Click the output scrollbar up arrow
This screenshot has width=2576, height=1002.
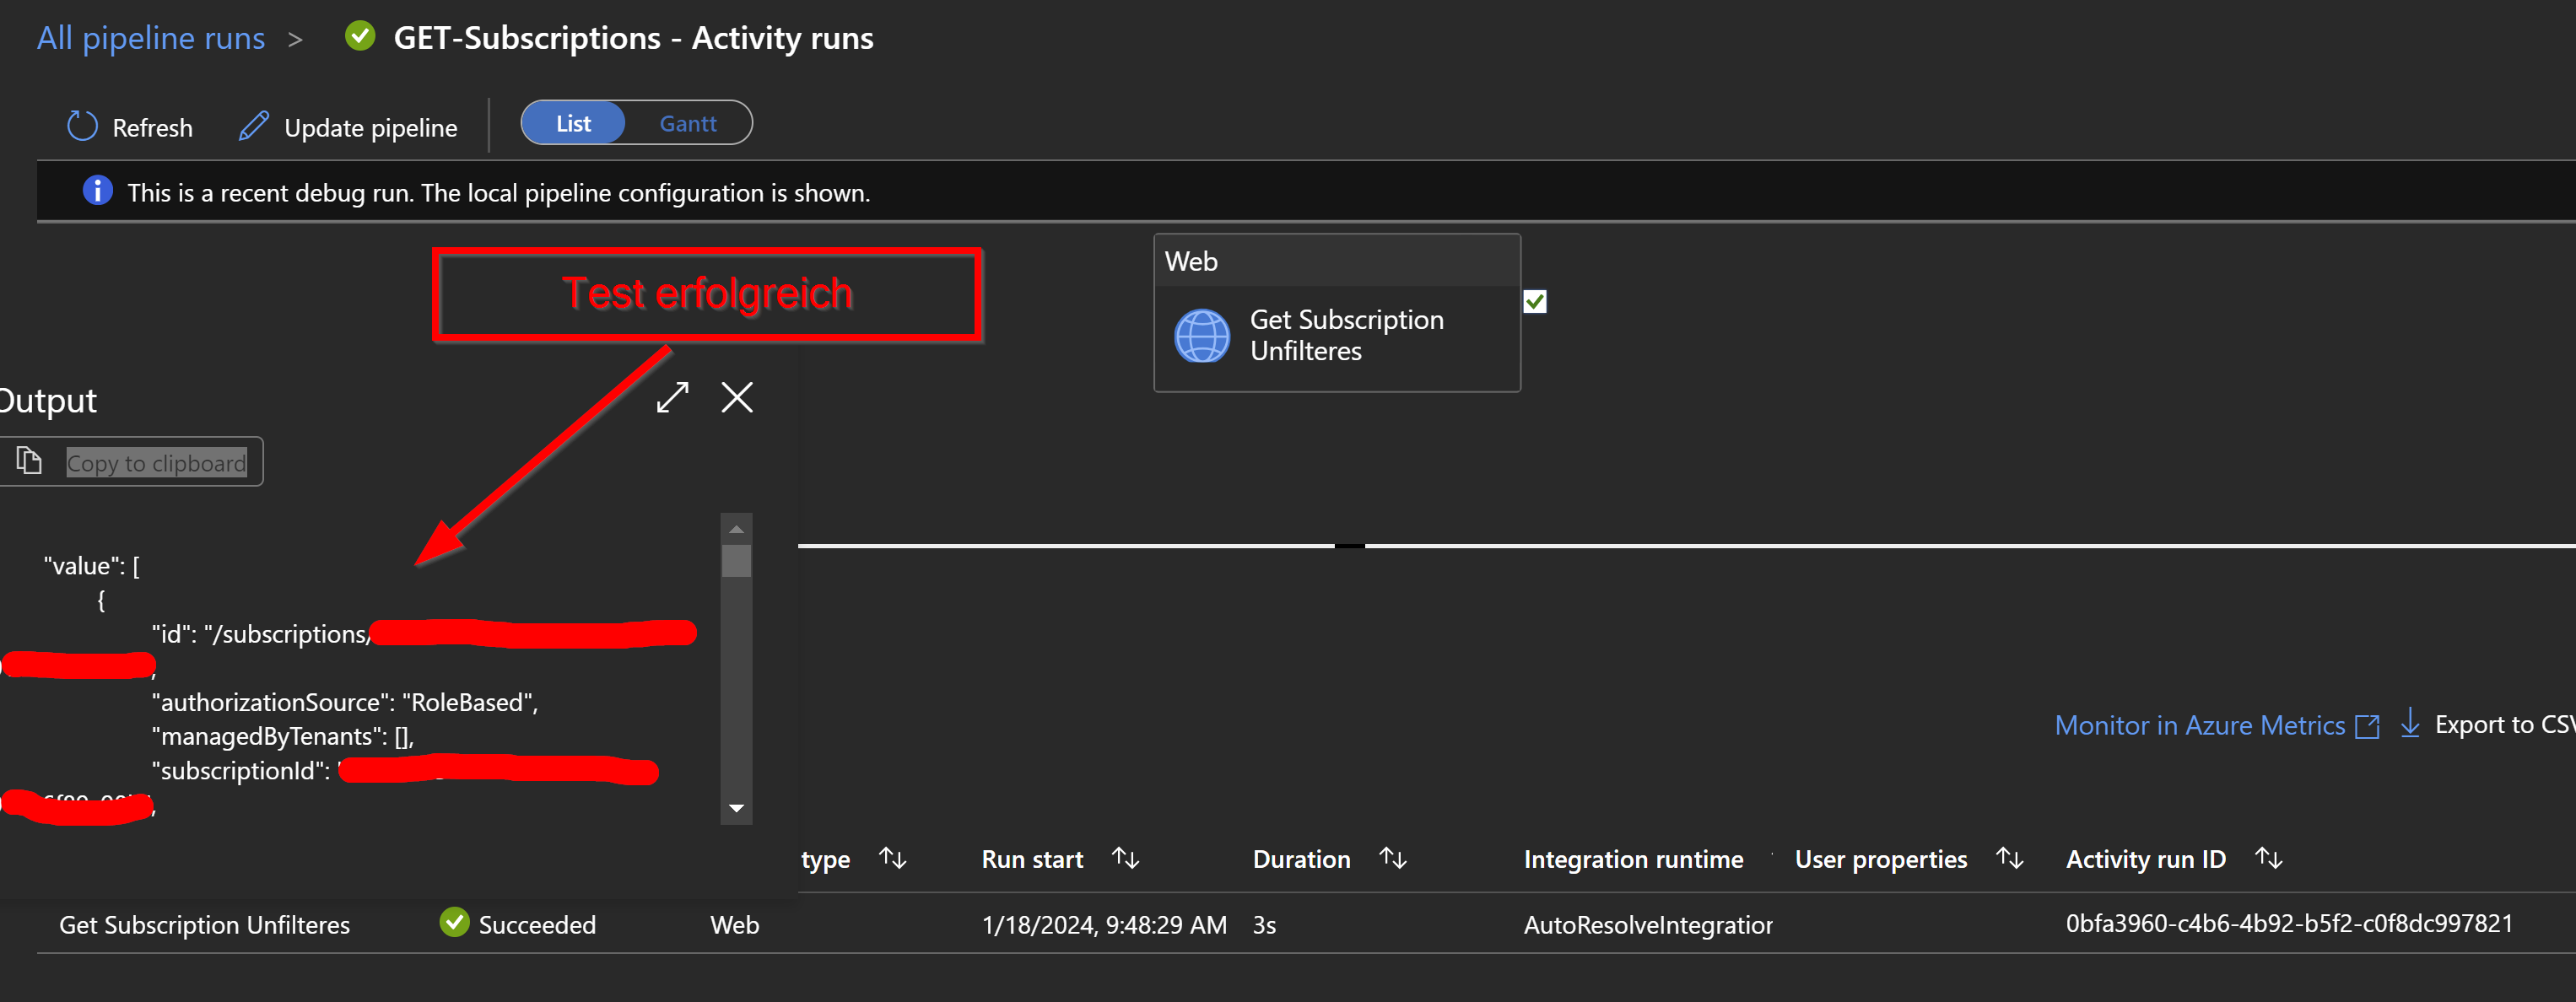coord(736,529)
